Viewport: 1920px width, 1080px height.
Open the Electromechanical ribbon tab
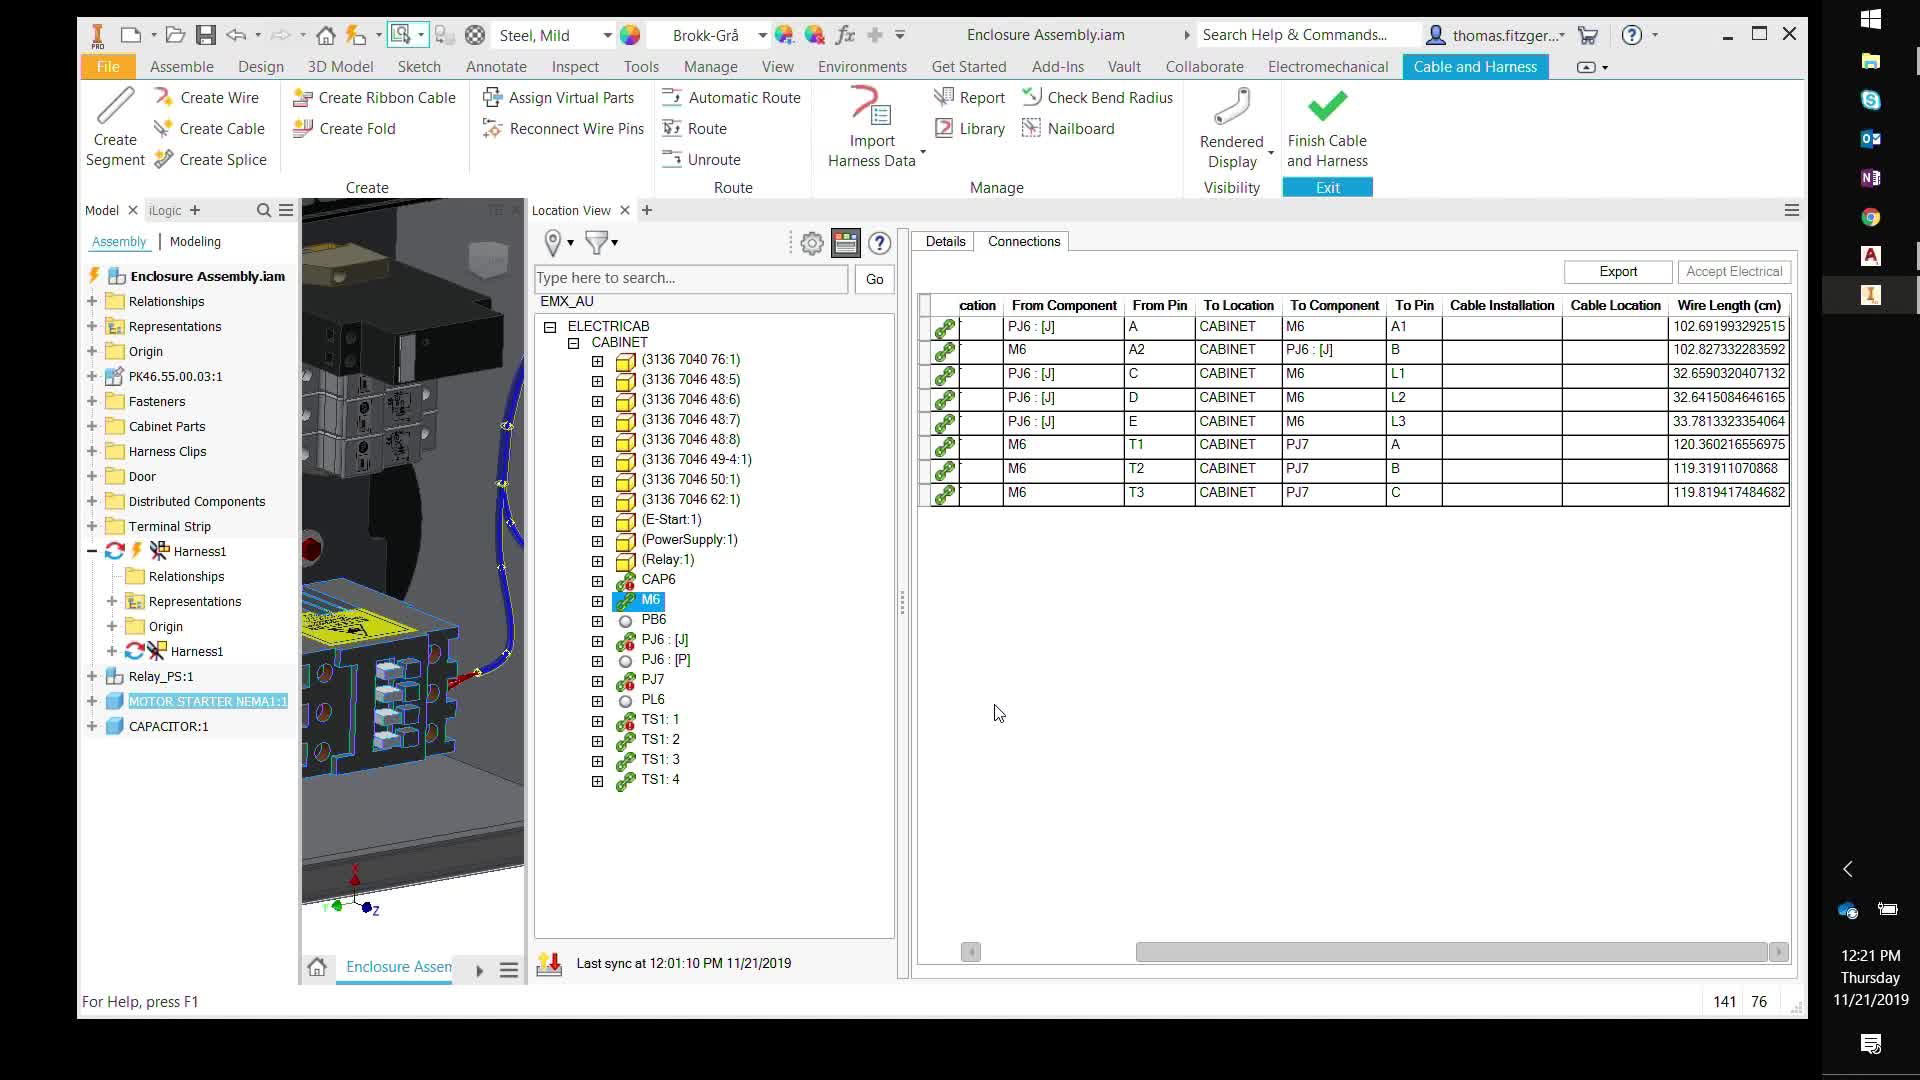click(1328, 66)
